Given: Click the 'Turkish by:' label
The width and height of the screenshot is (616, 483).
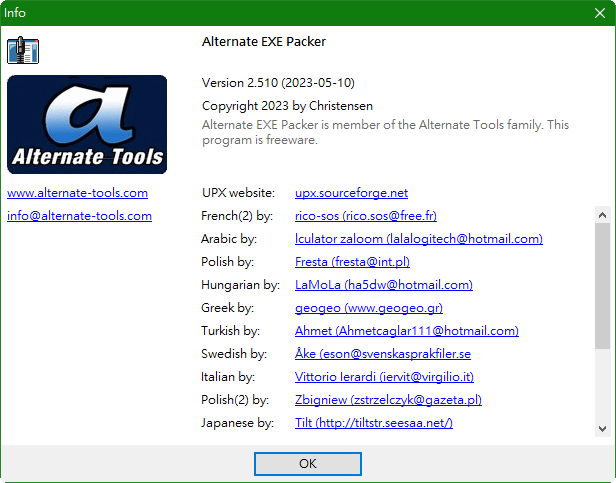Looking at the screenshot, I should tap(230, 331).
